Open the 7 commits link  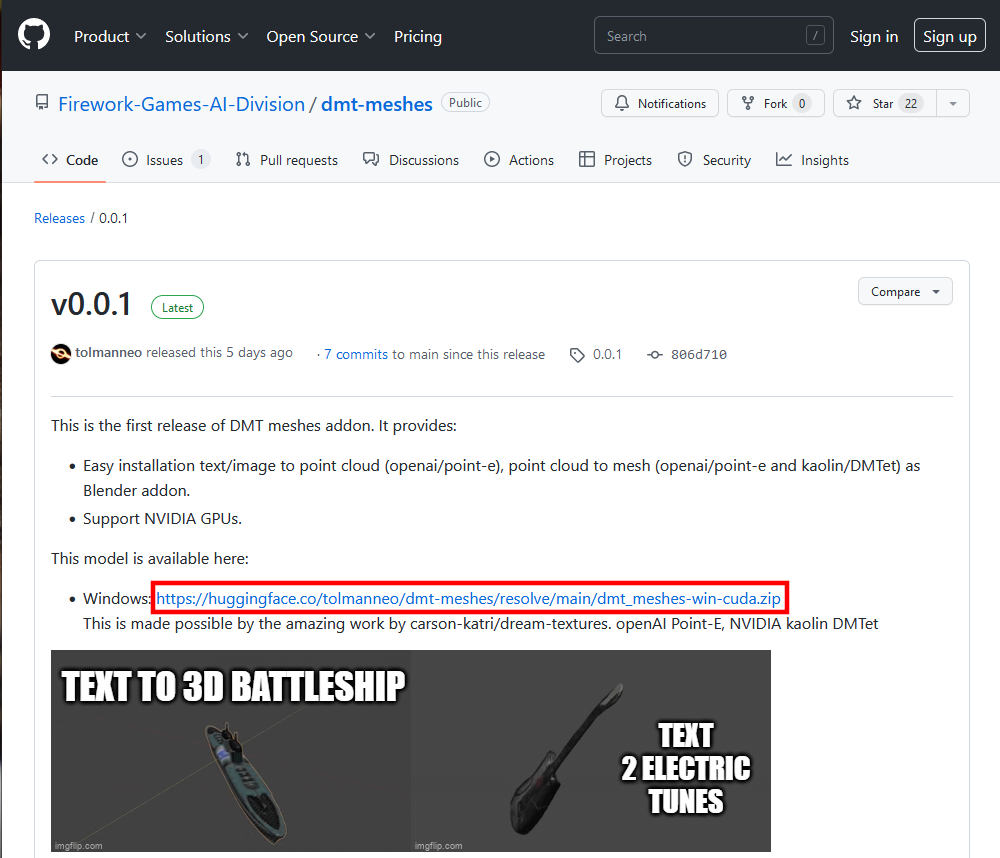(356, 354)
